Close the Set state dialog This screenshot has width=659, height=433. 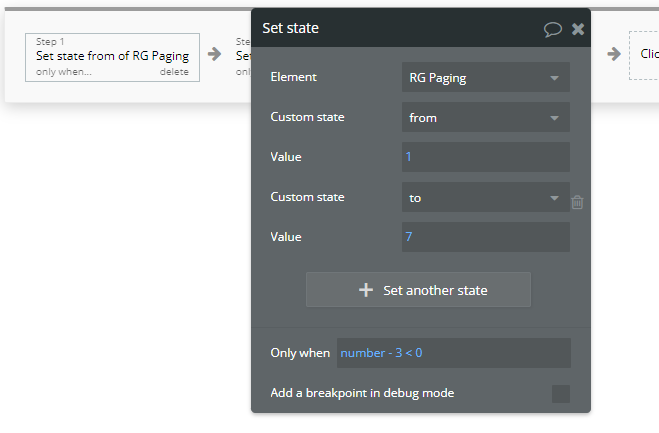point(578,29)
